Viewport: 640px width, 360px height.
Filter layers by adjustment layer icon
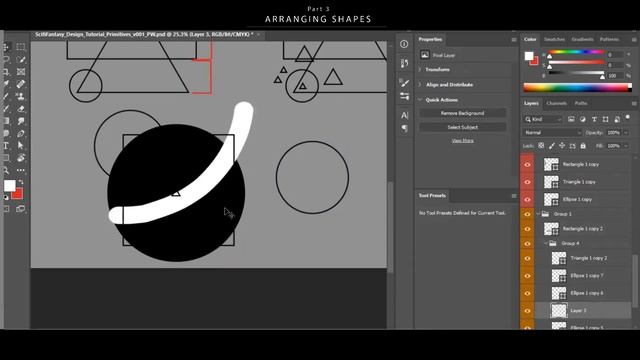click(x=582, y=119)
